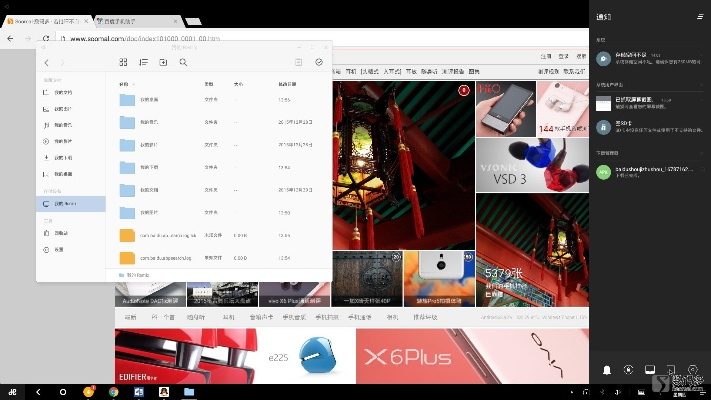Click the new folder icon in file manager toolbar
This screenshot has height=400, width=711.
coord(163,62)
